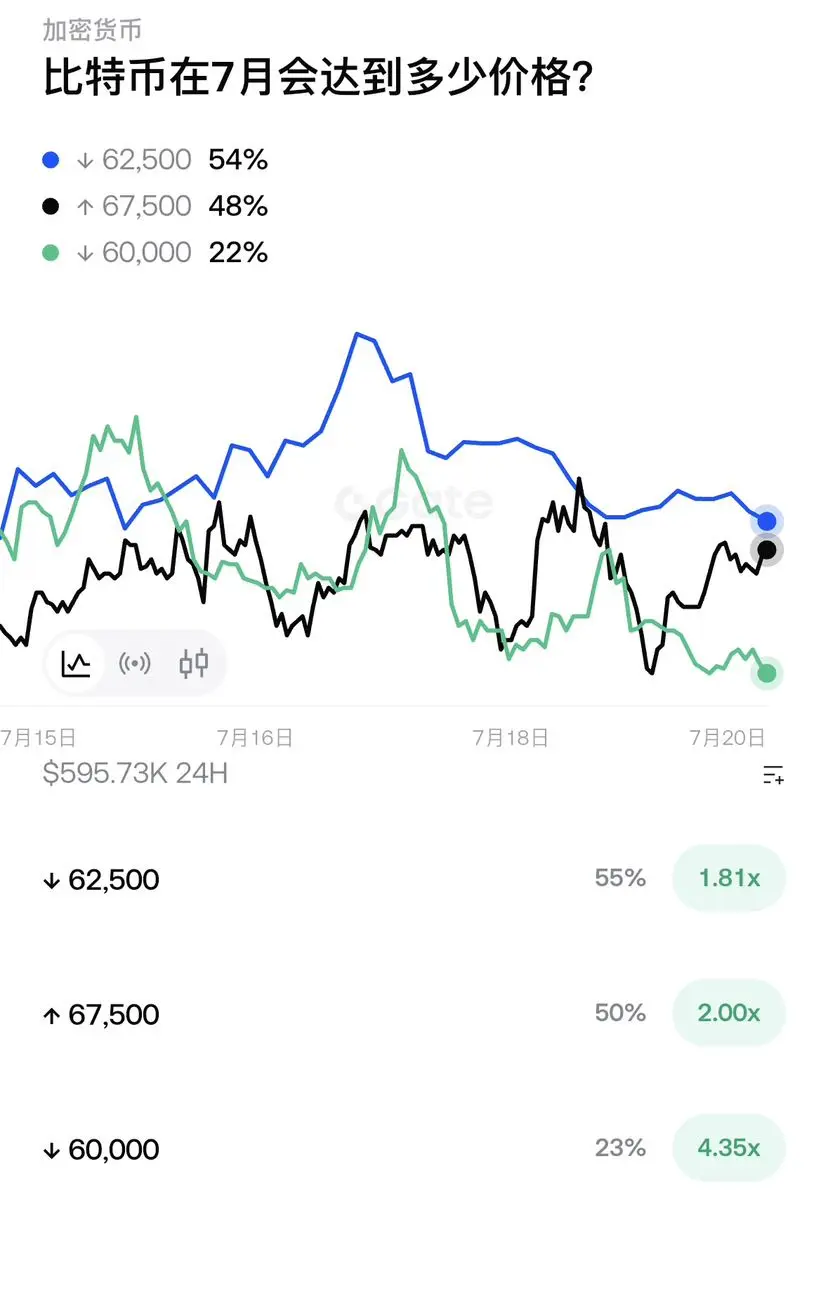Click the green endpoint dot on chart

pyautogui.click(x=767, y=673)
